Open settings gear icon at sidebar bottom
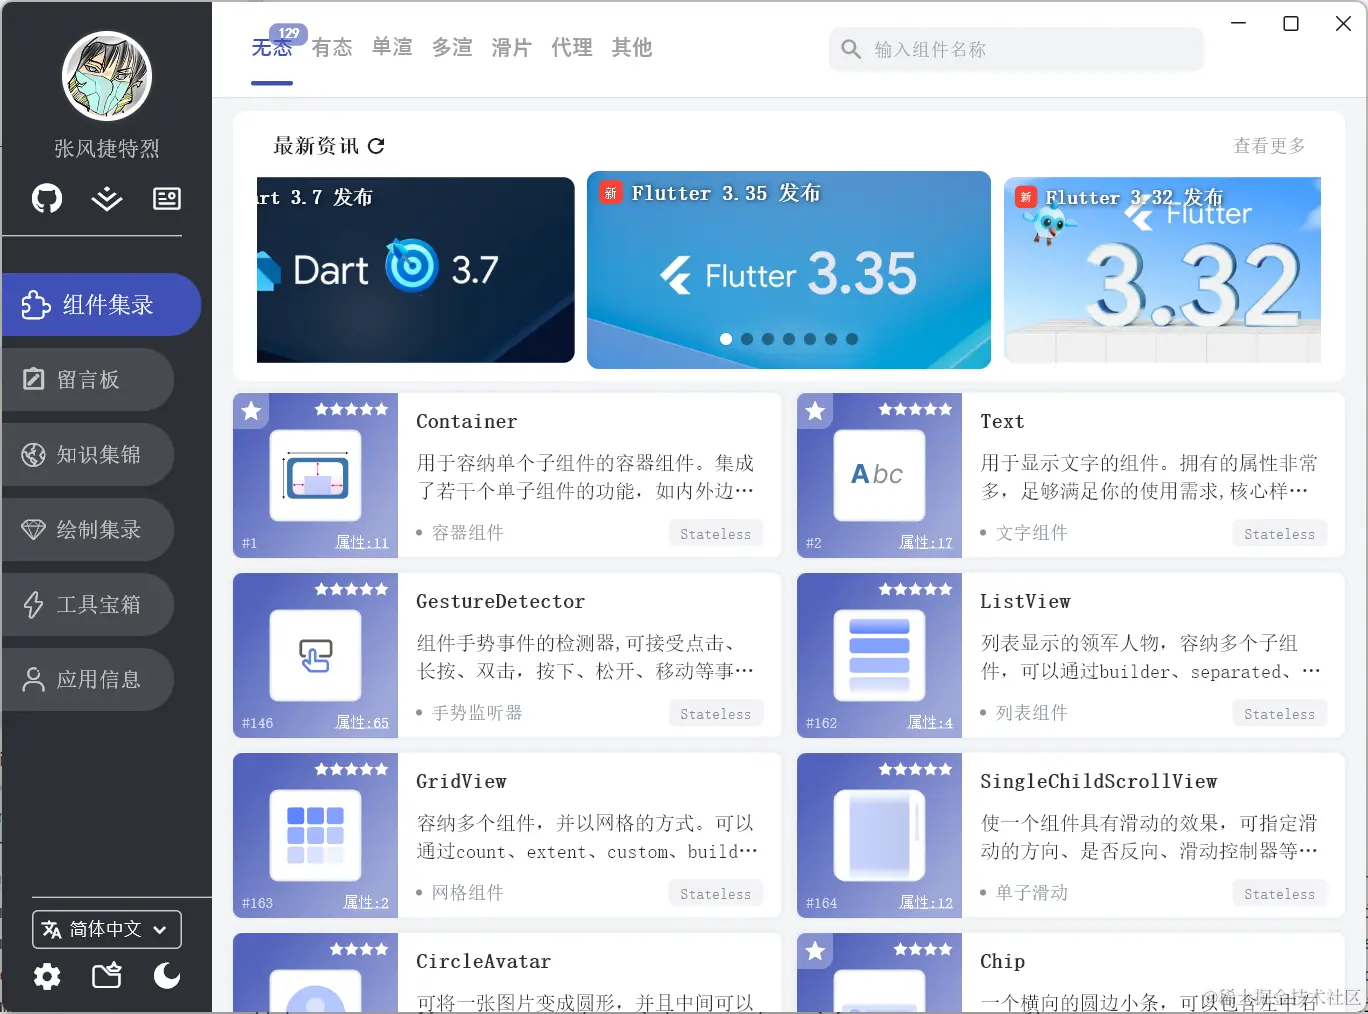Image resolution: width=1368 pixels, height=1014 pixels. pyautogui.click(x=47, y=976)
